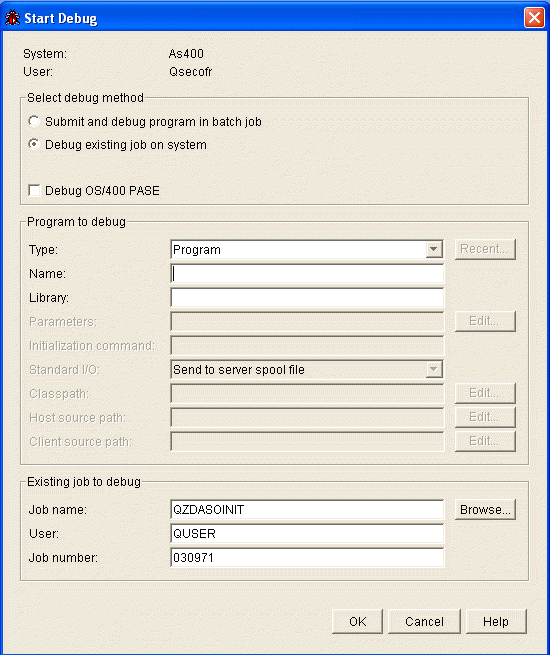Click the red bug icon in title bar

pos(12,18)
